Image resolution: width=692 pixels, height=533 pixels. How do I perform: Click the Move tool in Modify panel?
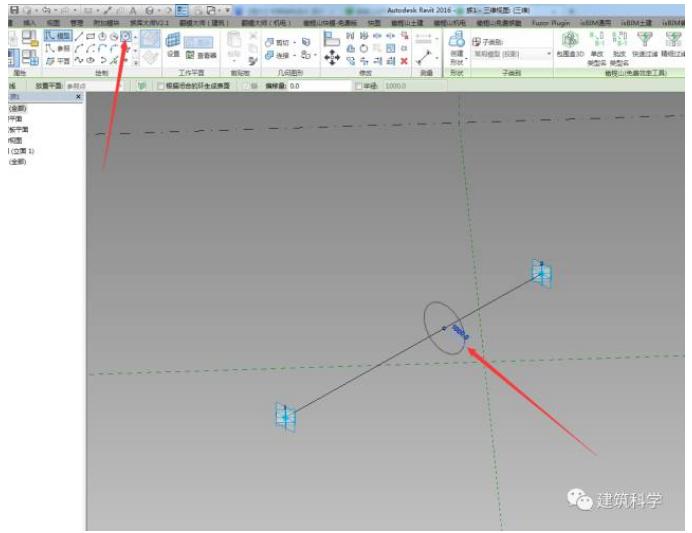[333, 59]
